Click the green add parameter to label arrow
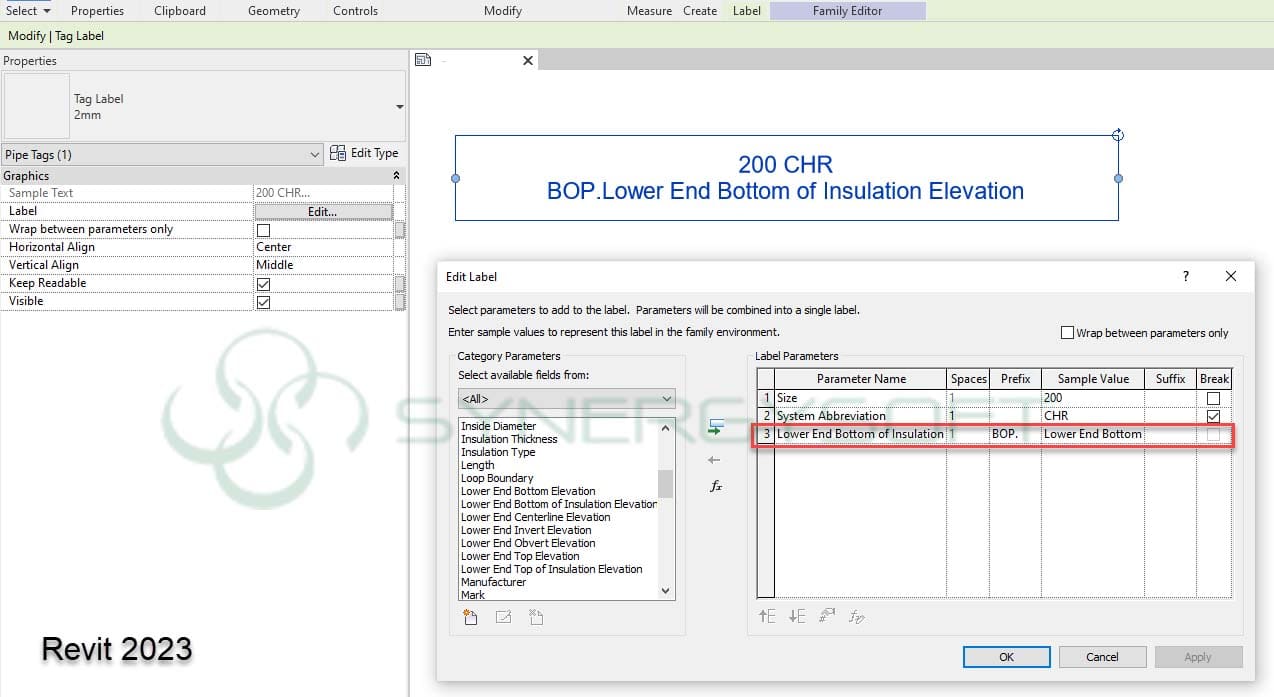The height and width of the screenshot is (697, 1274). pos(715,428)
